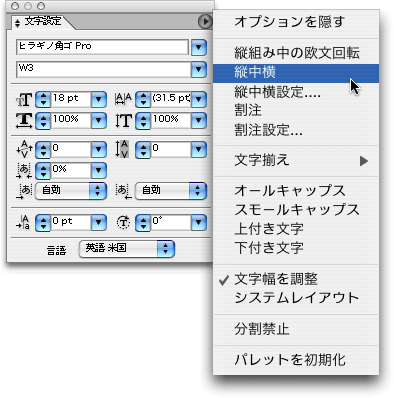Open 割注設定... from the menu

tap(296, 130)
